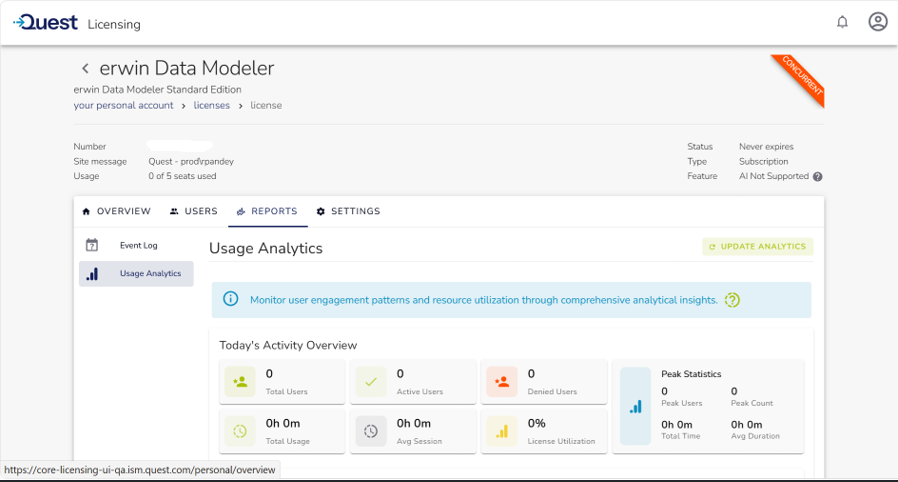Open the Event Log report
Screen dimensions: 898x482
point(136,245)
